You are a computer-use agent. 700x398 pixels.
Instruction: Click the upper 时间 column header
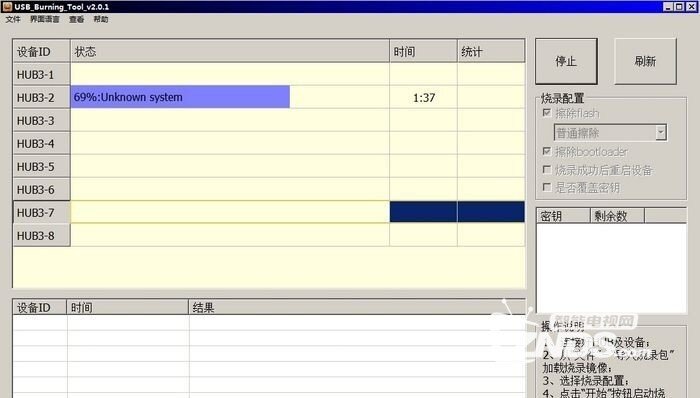(x=423, y=51)
